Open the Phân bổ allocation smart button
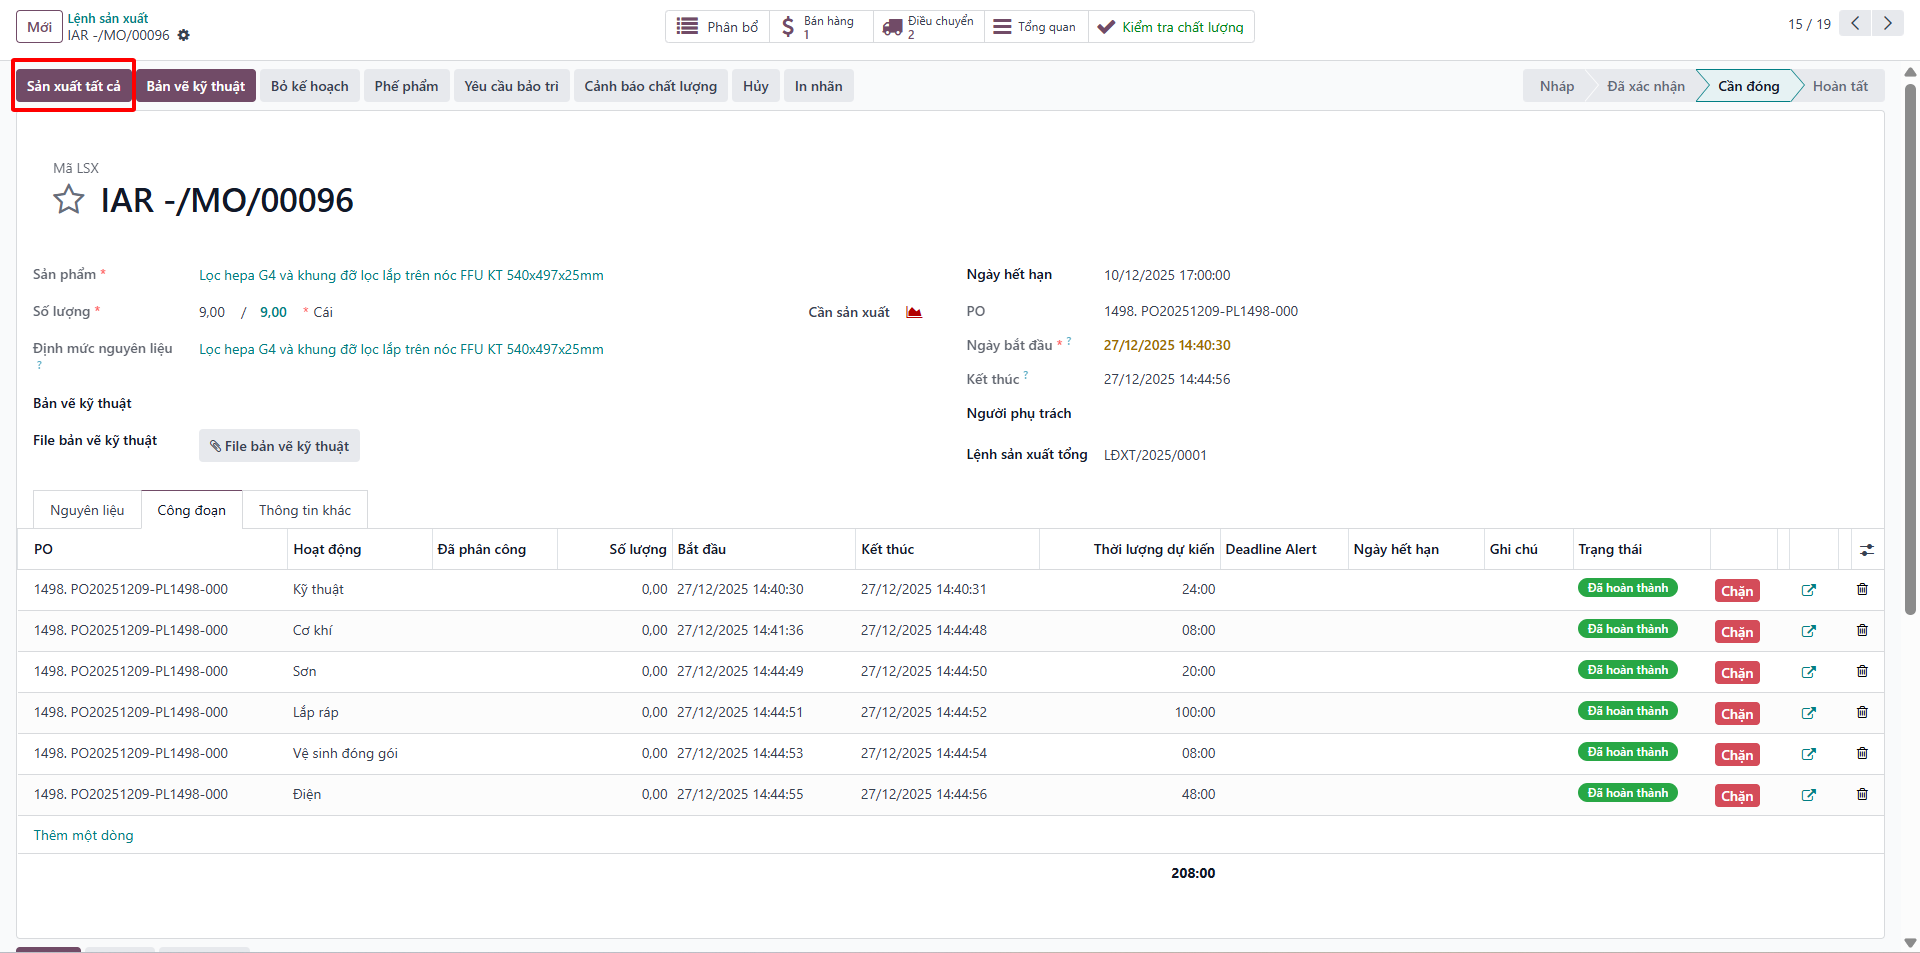Screen dimensions: 1920x953 [x=718, y=27]
